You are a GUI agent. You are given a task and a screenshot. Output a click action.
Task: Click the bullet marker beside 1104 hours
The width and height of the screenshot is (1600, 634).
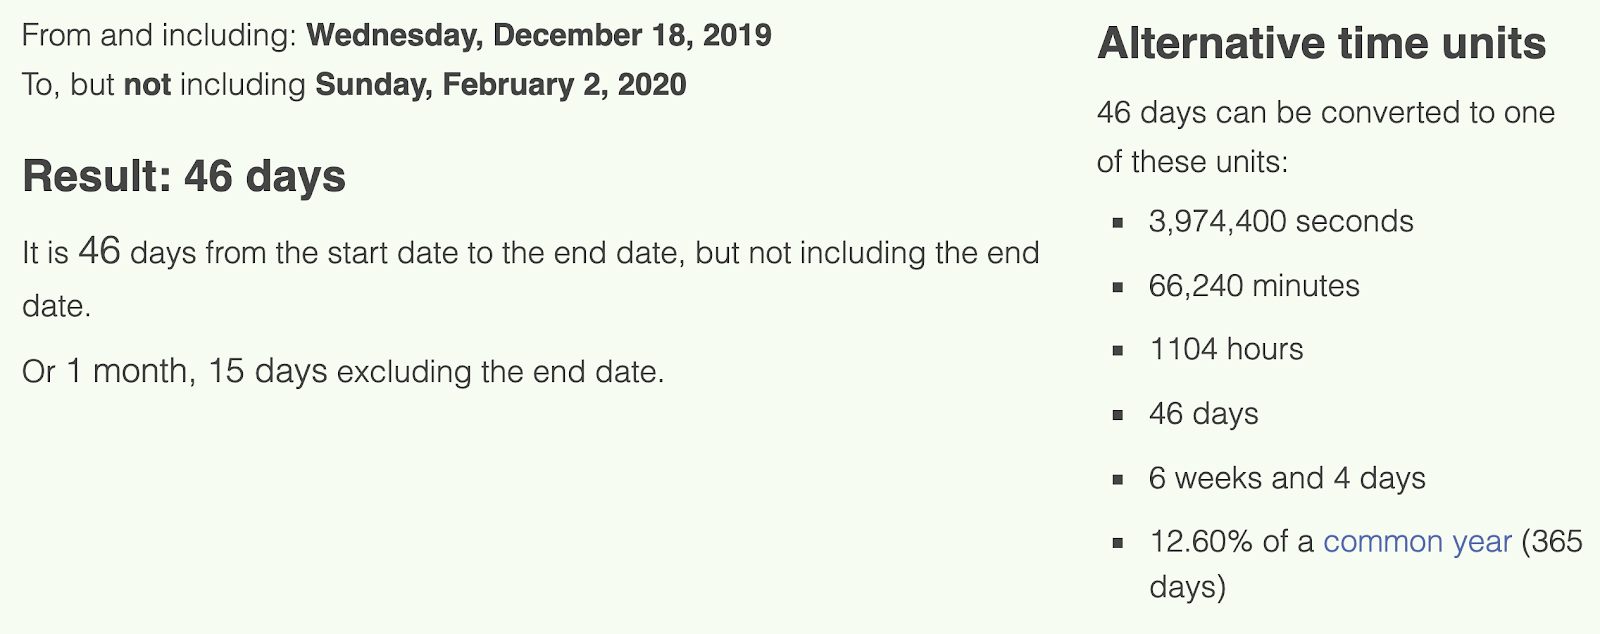(1118, 351)
